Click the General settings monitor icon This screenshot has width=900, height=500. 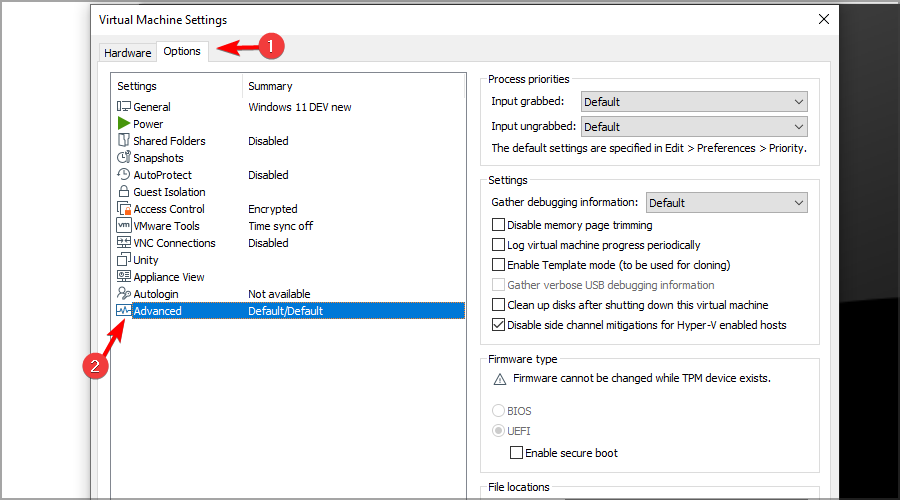[124, 107]
